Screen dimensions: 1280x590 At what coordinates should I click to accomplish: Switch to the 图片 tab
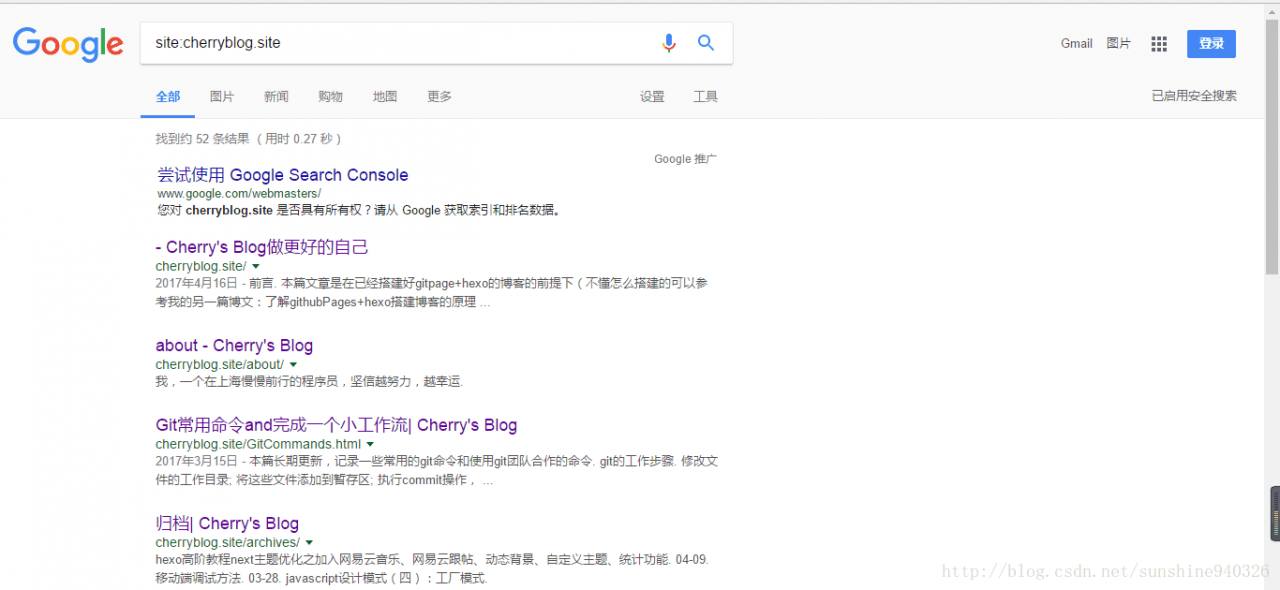click(222, 97)
